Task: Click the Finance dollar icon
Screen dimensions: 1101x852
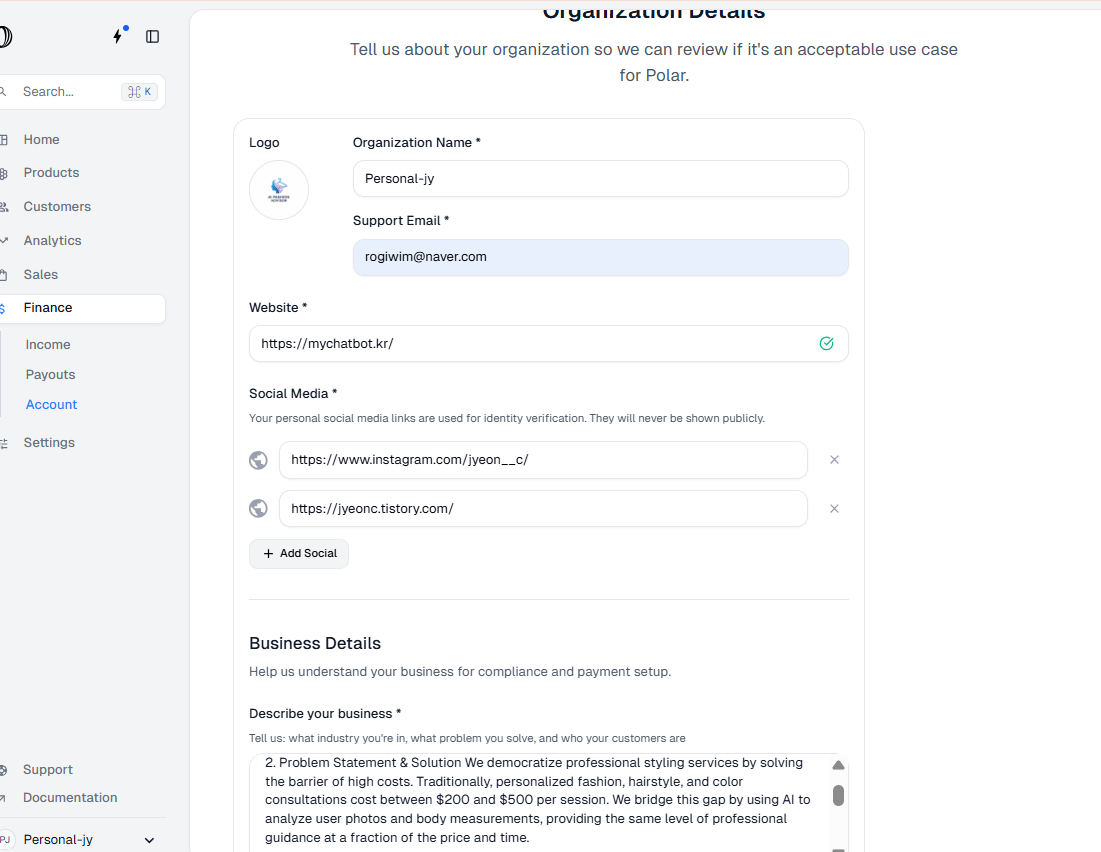Action: pos(3,308)
